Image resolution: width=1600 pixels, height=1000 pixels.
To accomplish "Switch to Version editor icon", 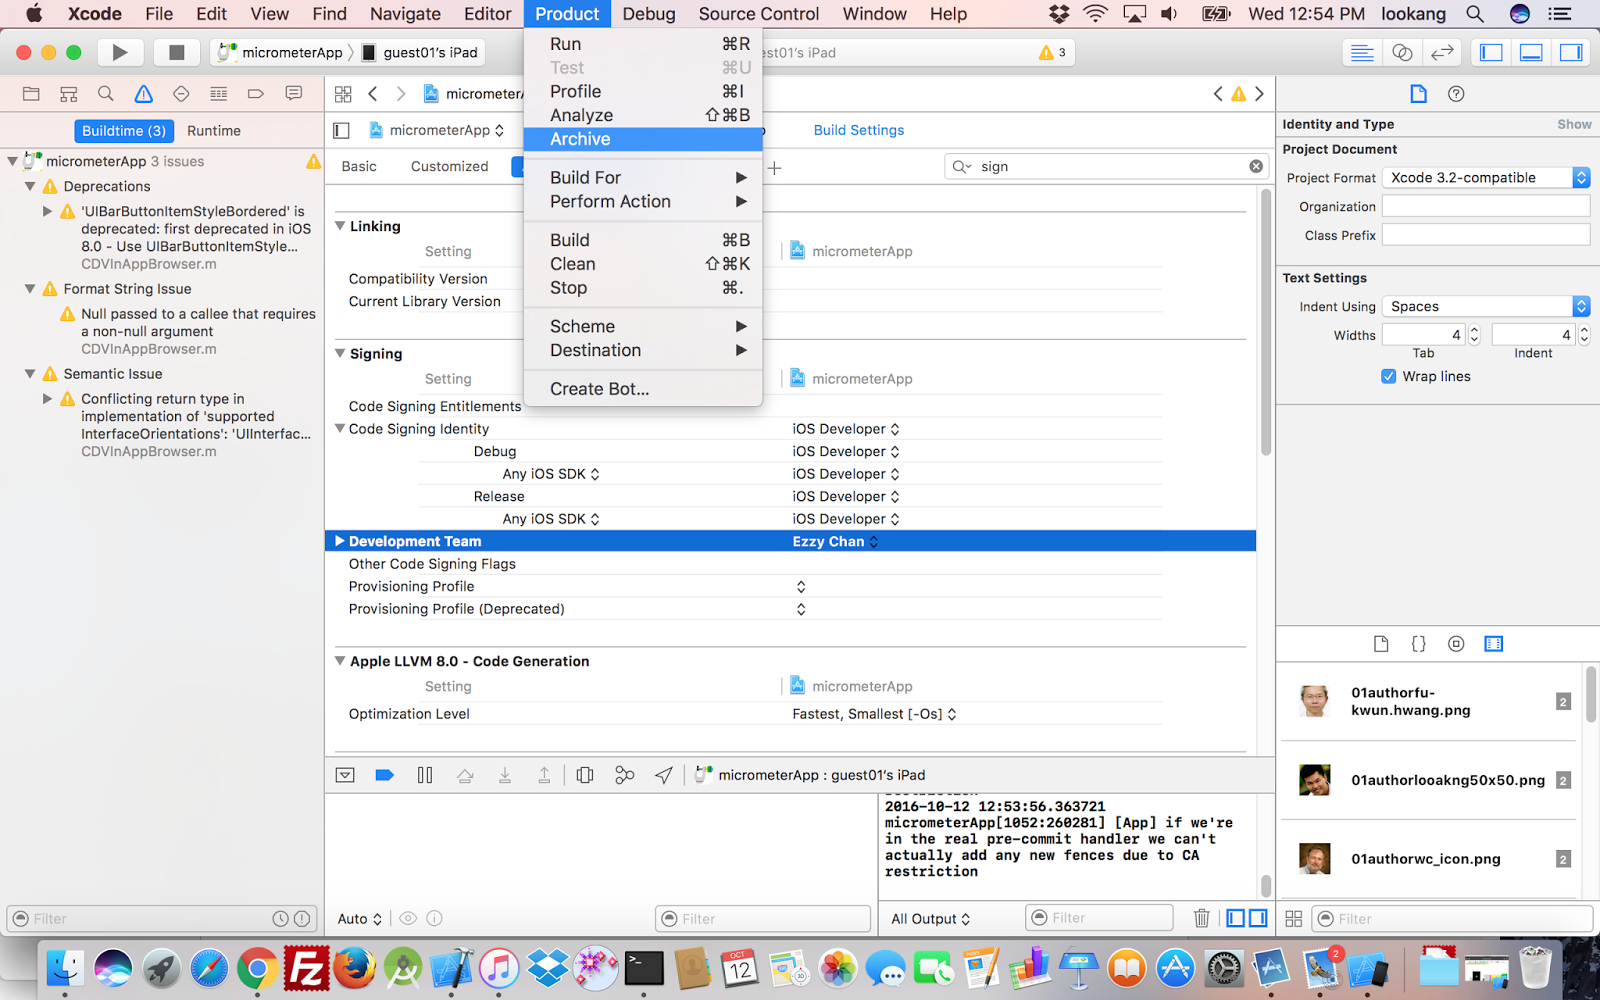I will click(1442, 53).
